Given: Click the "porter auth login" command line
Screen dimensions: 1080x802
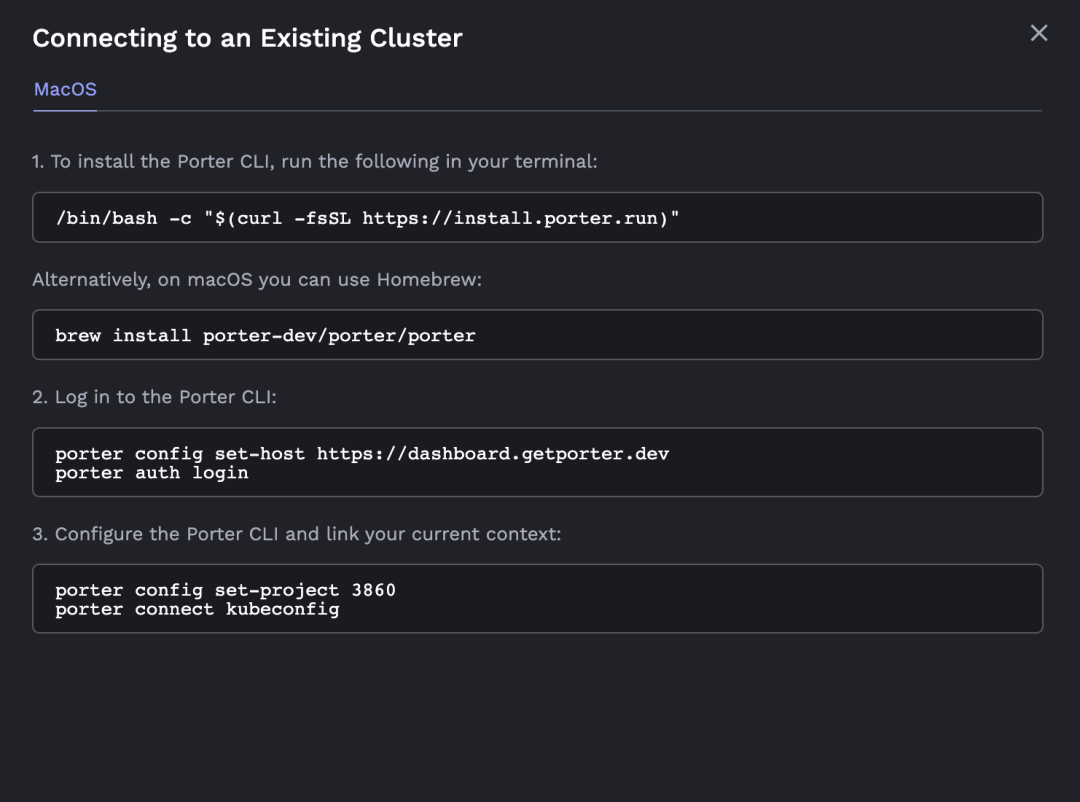Looking at the screenshot, I should coord(151,473).
